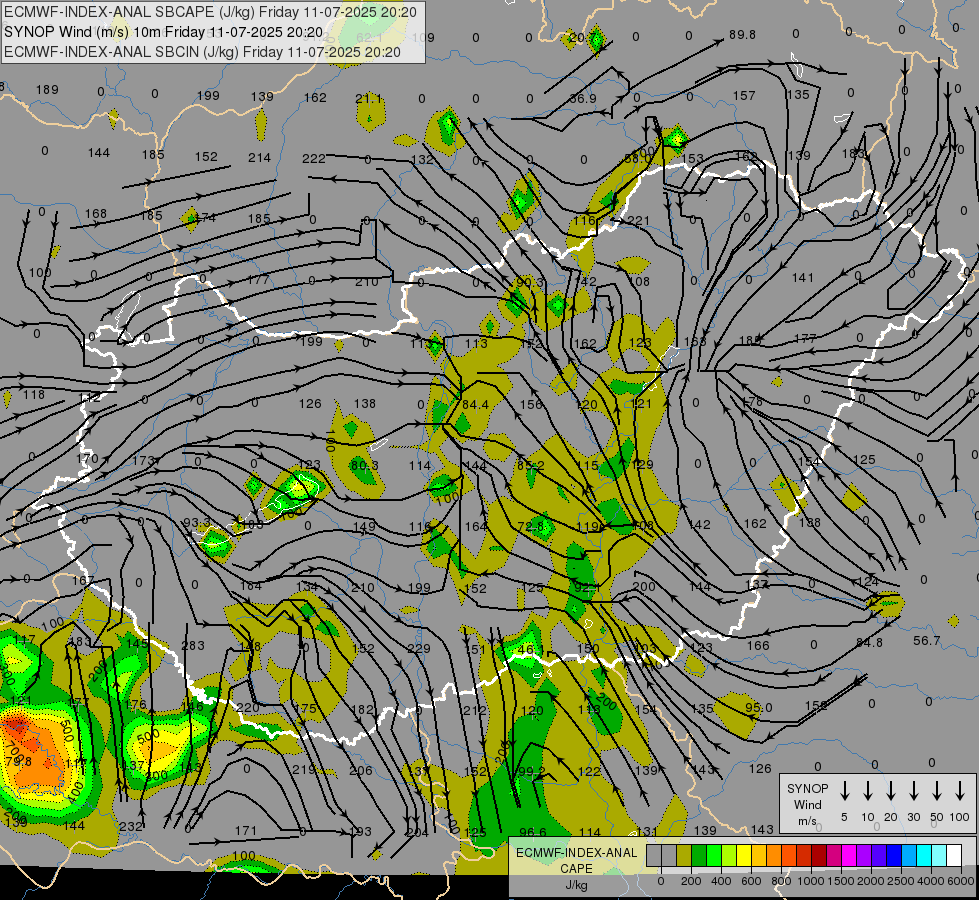Screen dimensions: 979x900
Task: Click the '221' value on the map
Action: [x=639, y=220]
